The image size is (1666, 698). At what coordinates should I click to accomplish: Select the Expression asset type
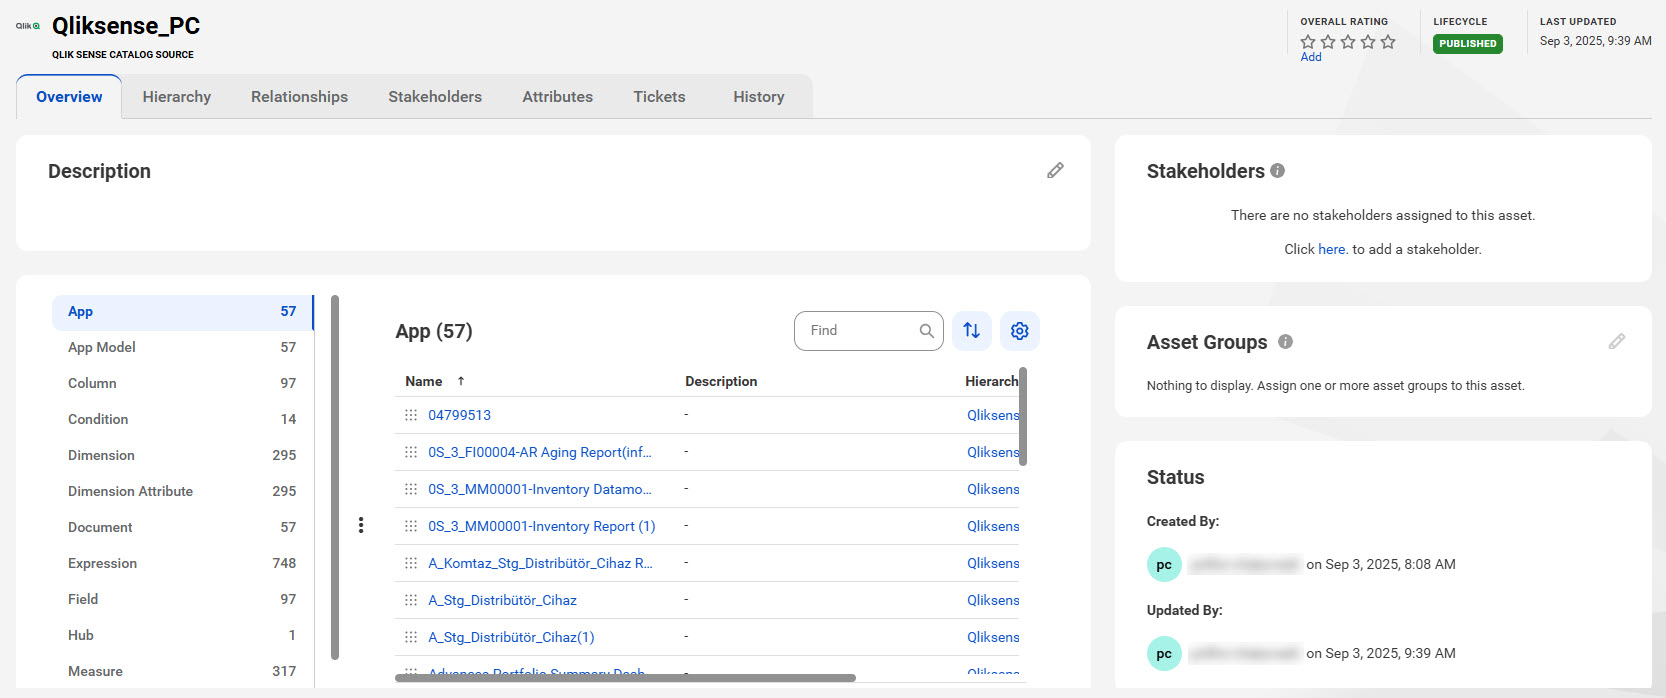click(x=182, y=563)
